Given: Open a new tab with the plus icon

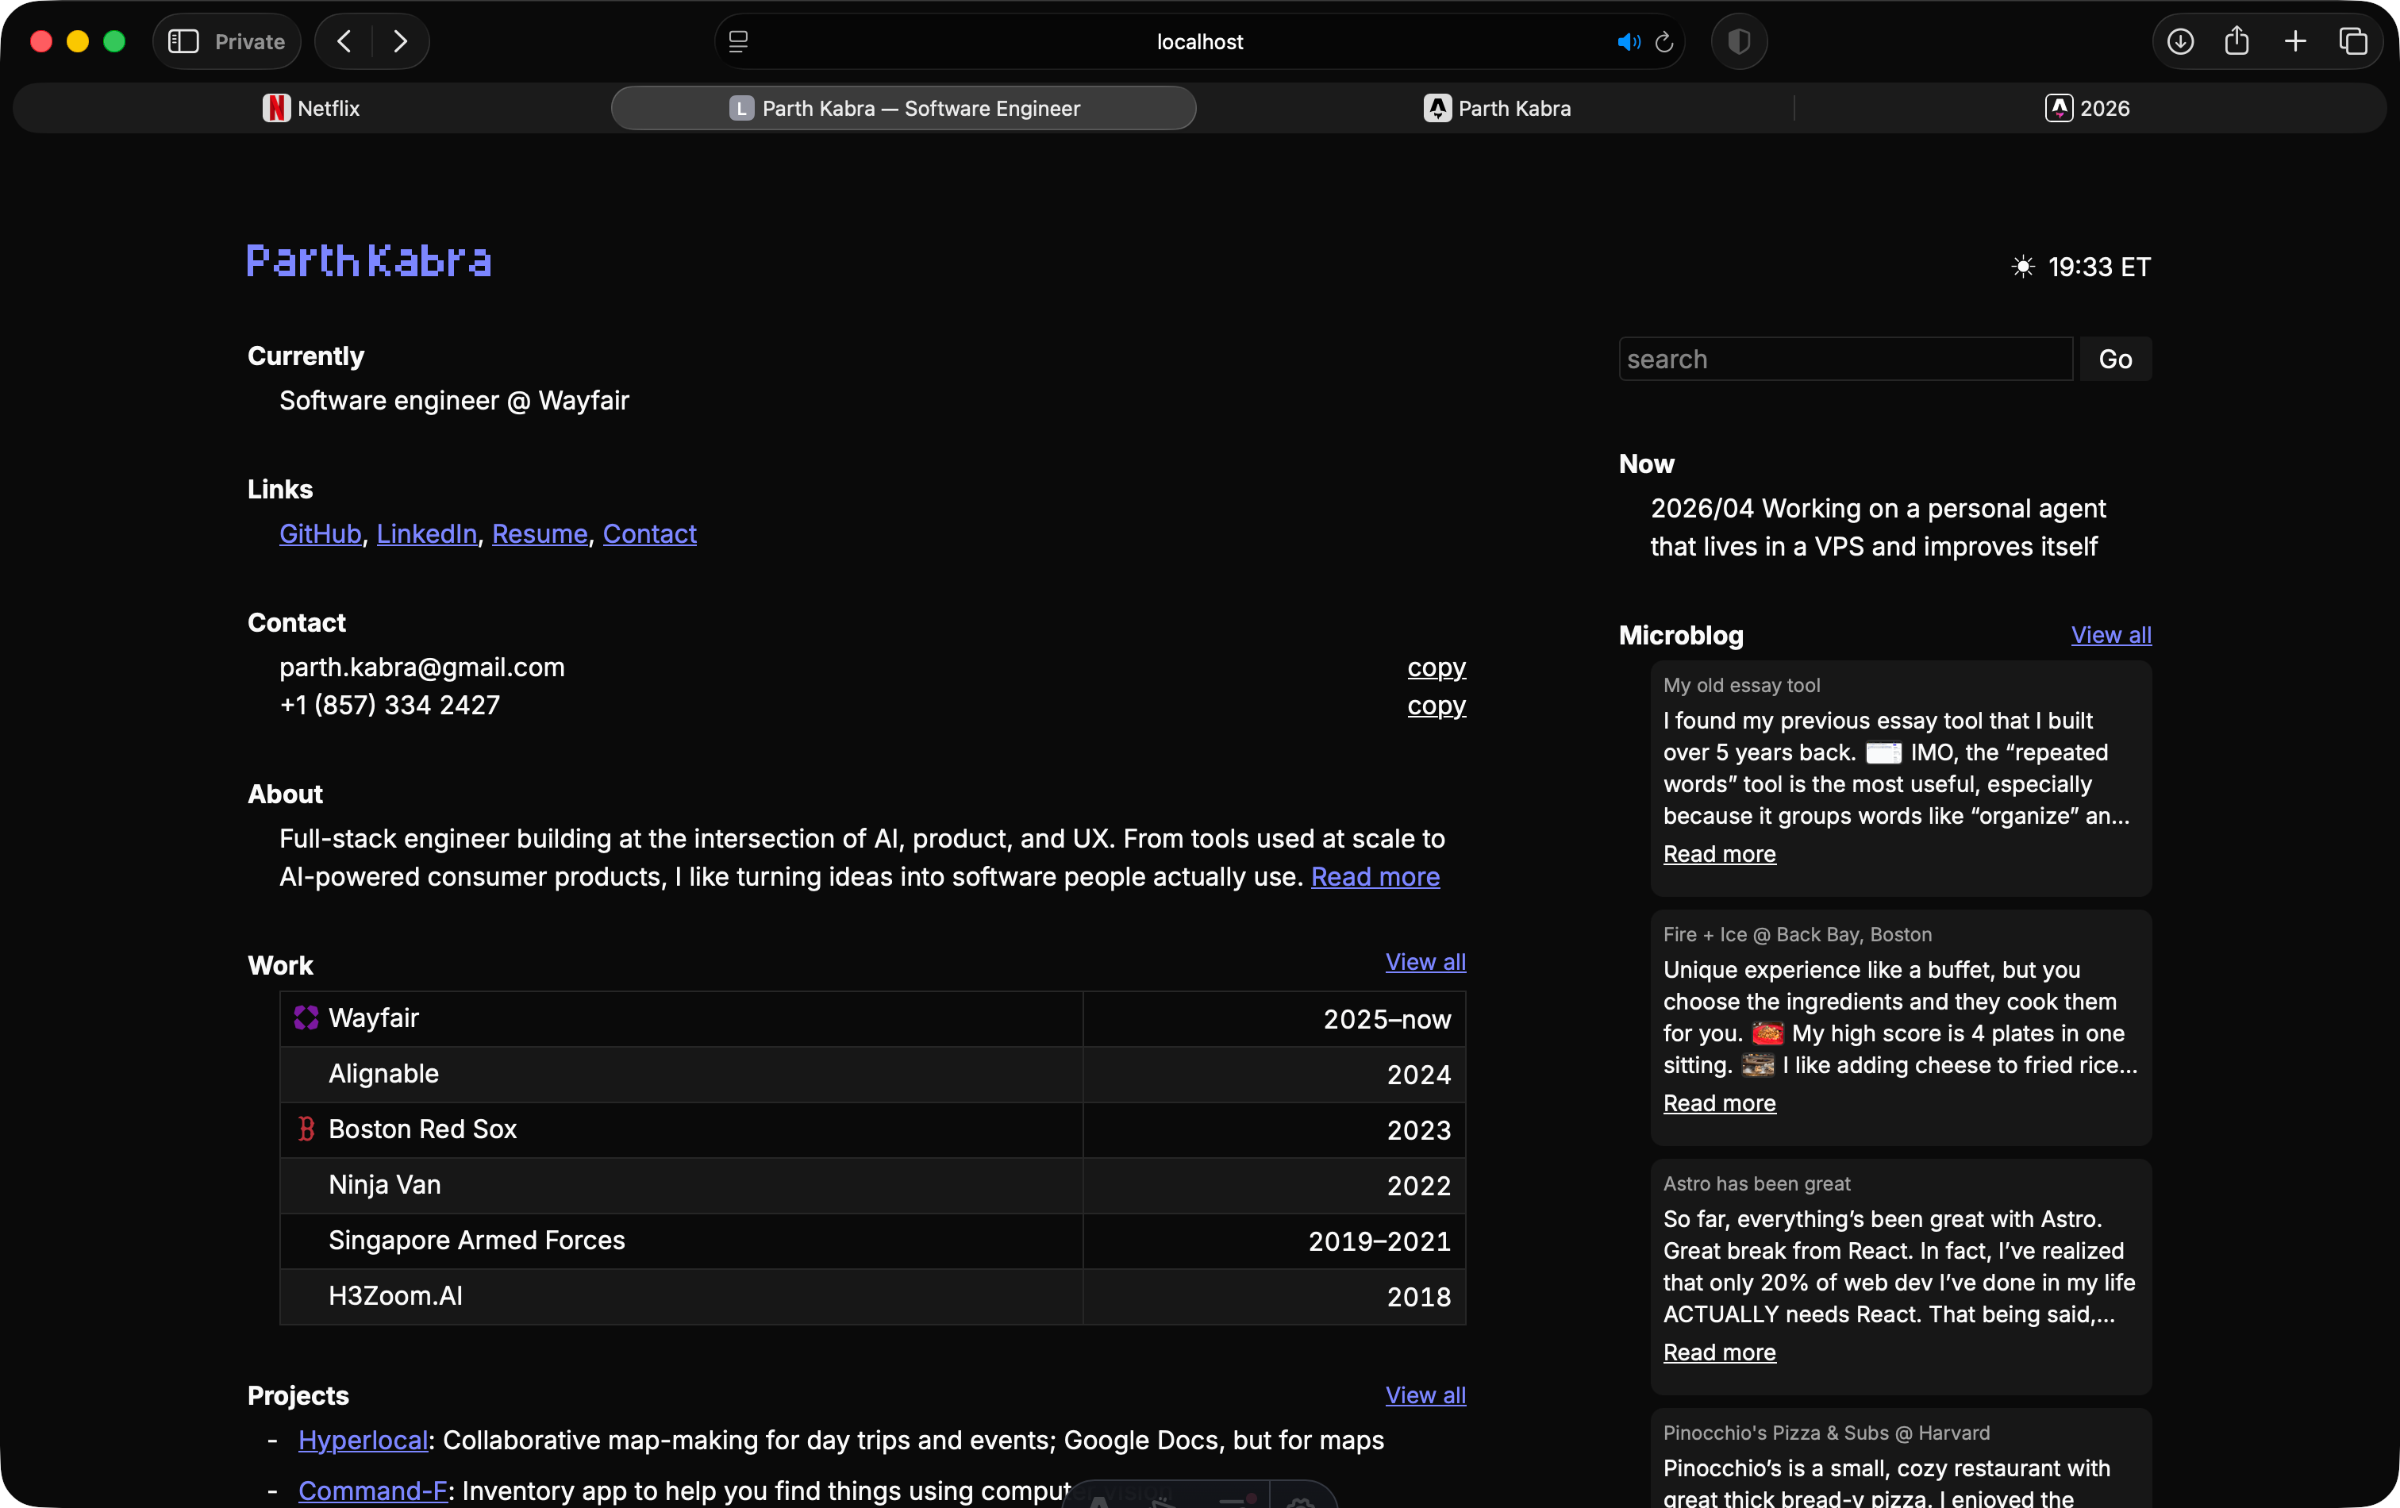Looking at the screenshot, I should coord(2295,41).
